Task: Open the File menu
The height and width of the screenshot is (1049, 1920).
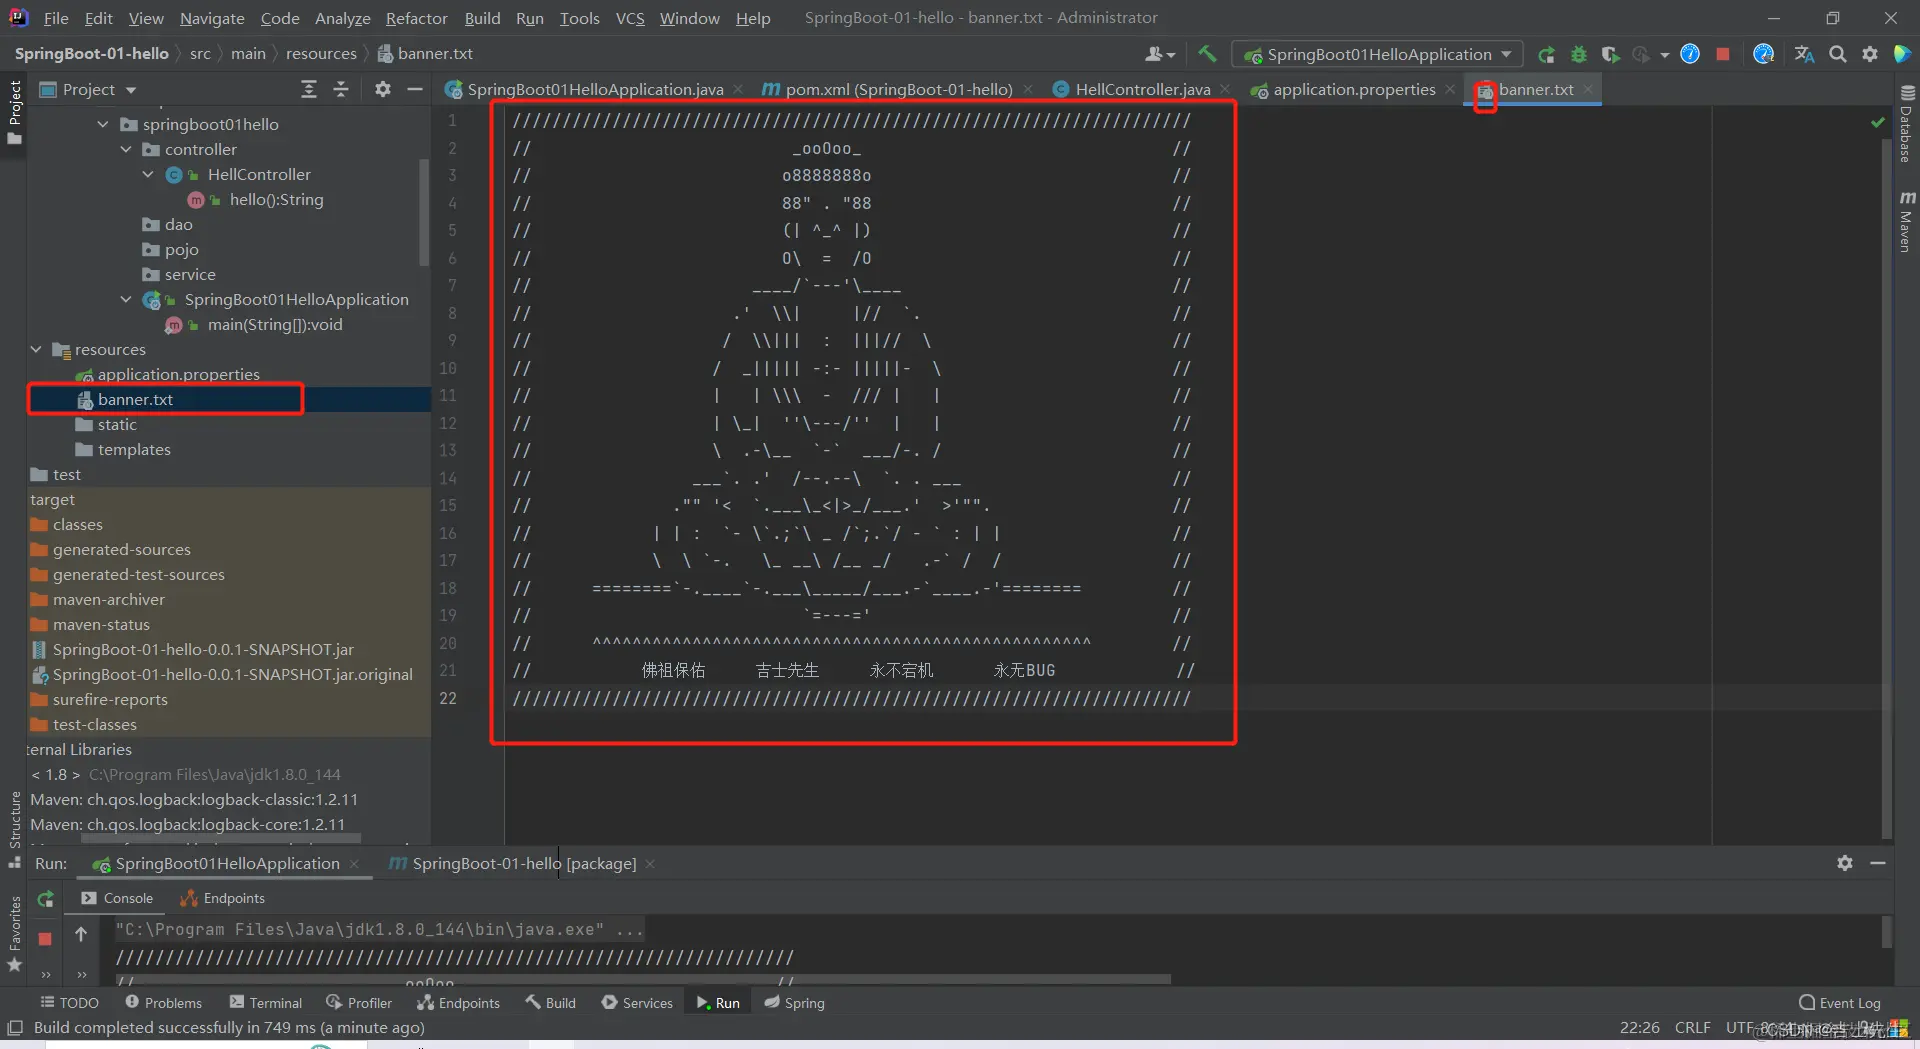Action: click(55, 18)
